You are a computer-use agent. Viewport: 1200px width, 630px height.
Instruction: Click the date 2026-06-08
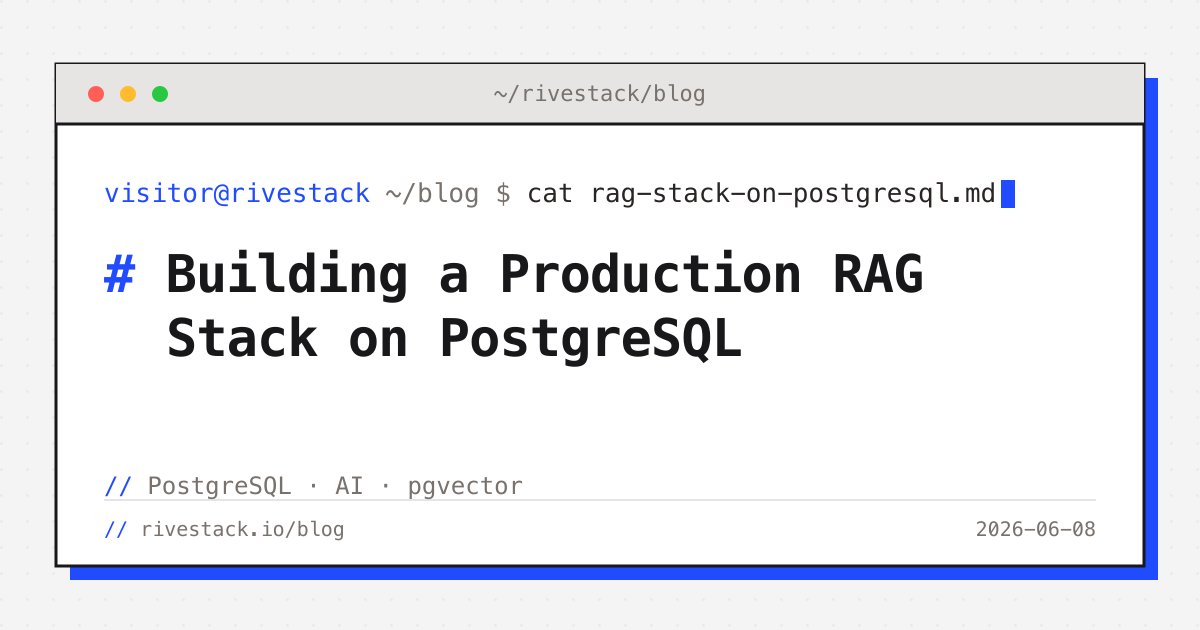click(x=1036, y=529)
